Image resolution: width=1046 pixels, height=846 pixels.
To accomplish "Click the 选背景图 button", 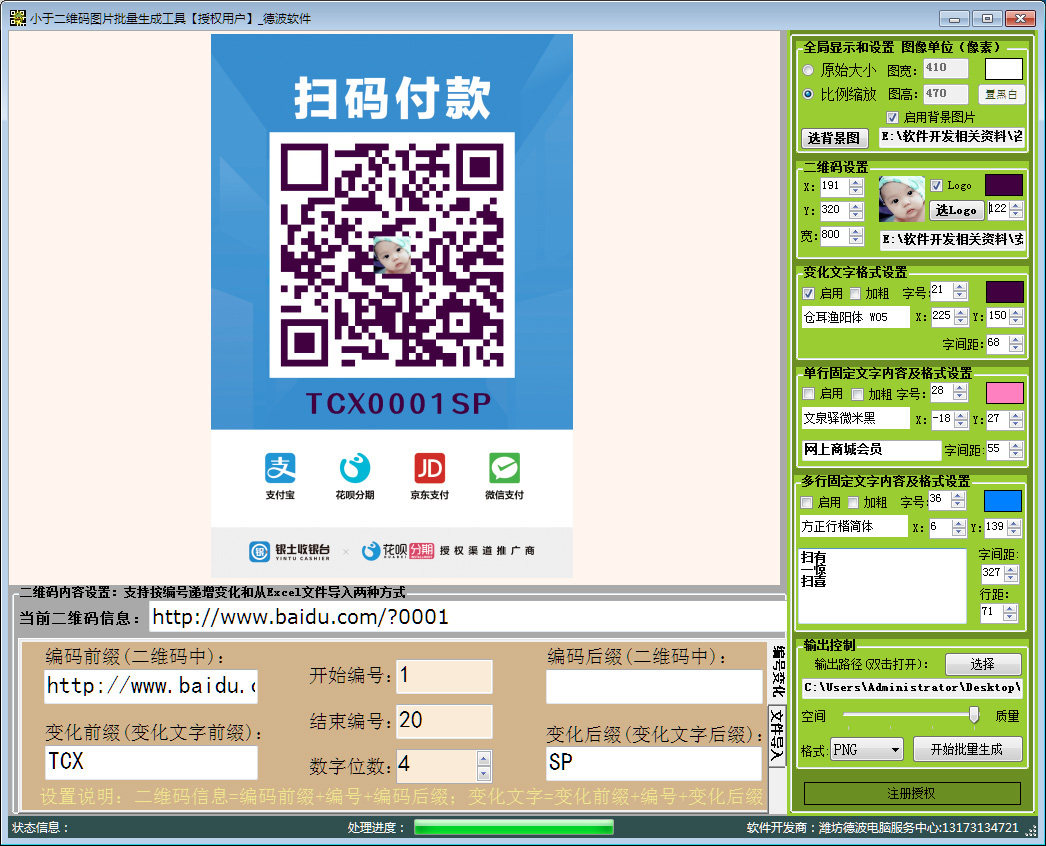I will coord(835,138).
